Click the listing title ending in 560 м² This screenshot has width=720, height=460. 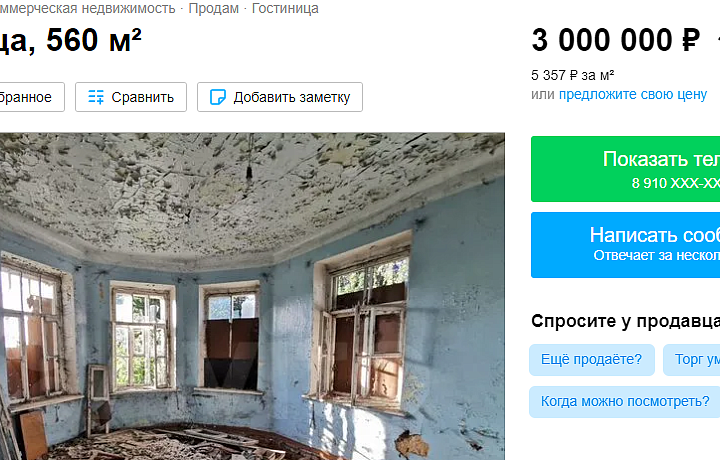[70, 40]
